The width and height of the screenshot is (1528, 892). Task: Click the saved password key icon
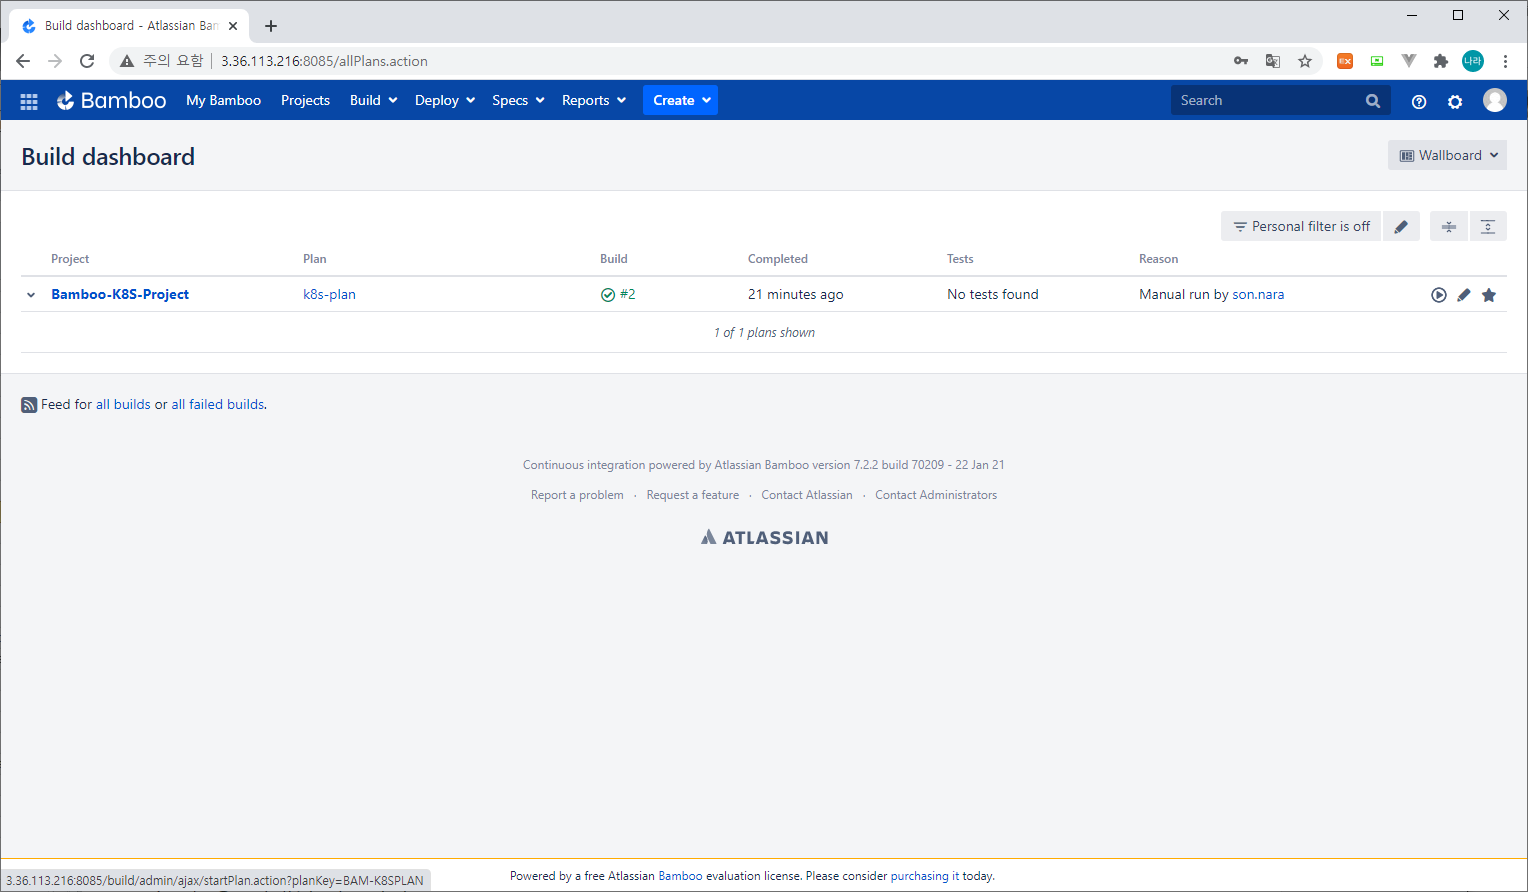click(x=1241, y=61)
